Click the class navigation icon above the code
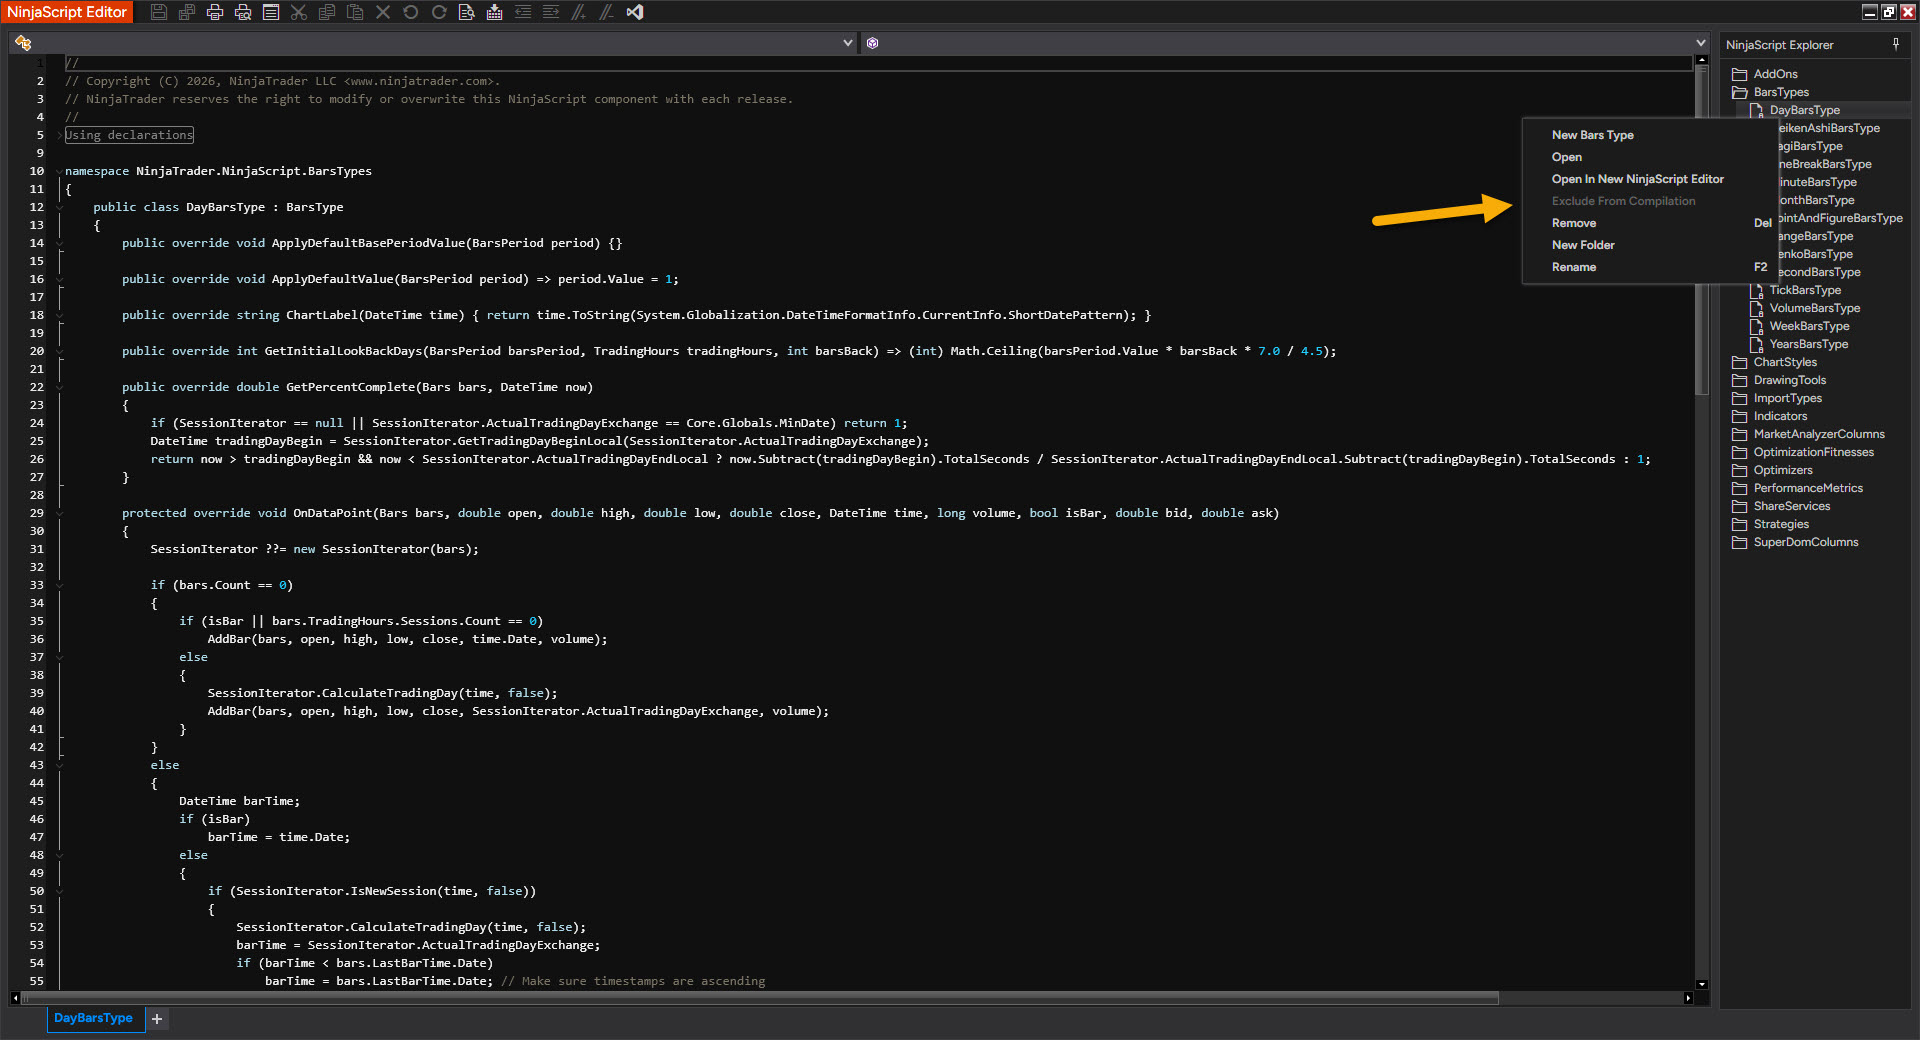The width and height of the screenshot is (1920, 1040). (23, 43)
